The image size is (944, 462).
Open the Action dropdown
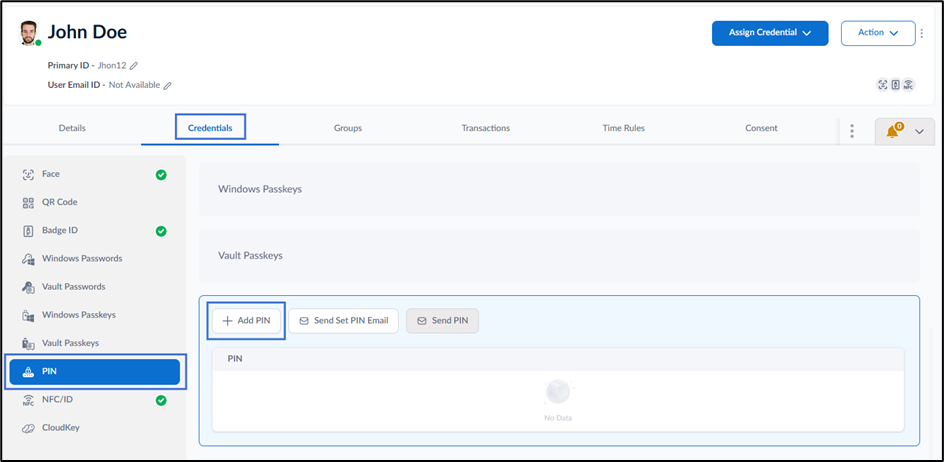[x=878, y=33]
